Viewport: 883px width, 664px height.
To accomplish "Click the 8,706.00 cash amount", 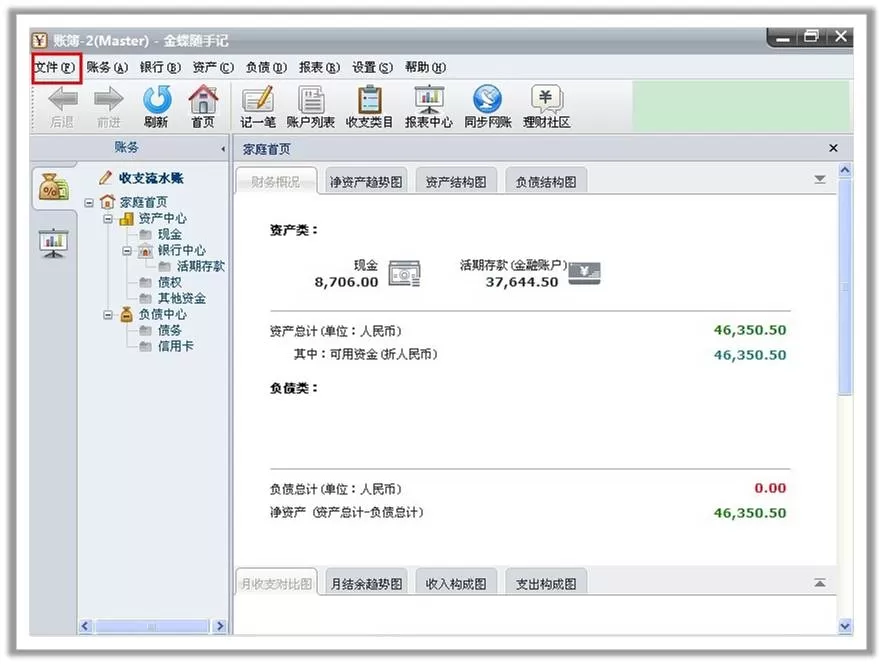I will [x=346, y=282].
